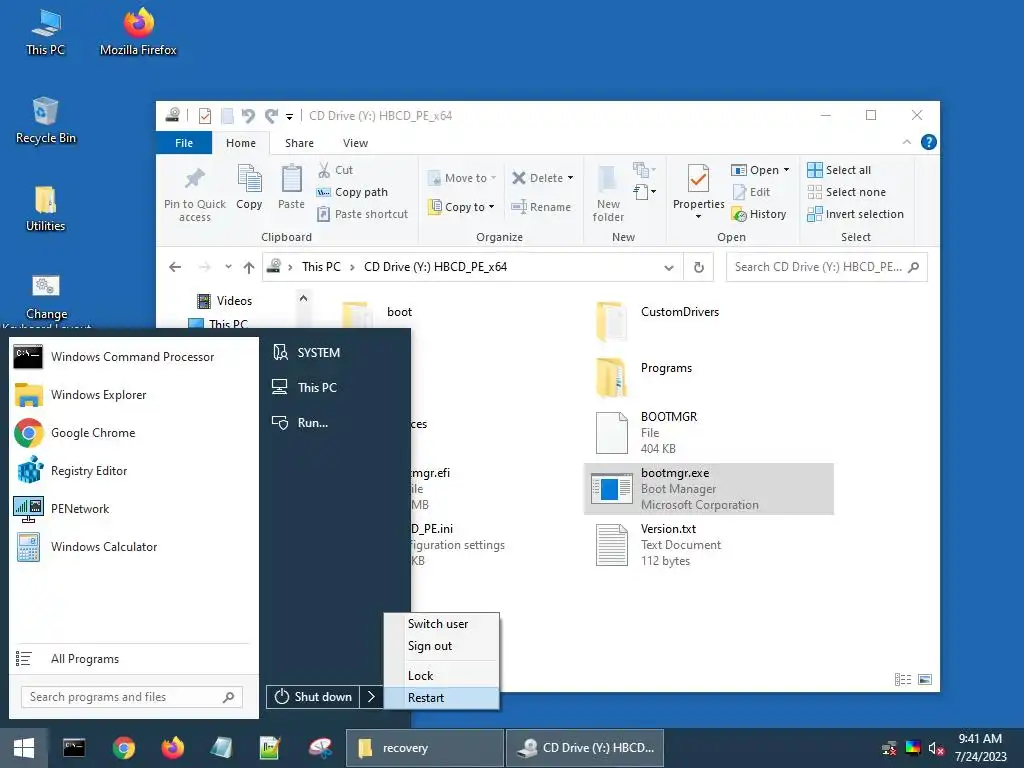Click Copy path in Clipboard group
This screenshot has width=1024, height=768.
[353, 192]
